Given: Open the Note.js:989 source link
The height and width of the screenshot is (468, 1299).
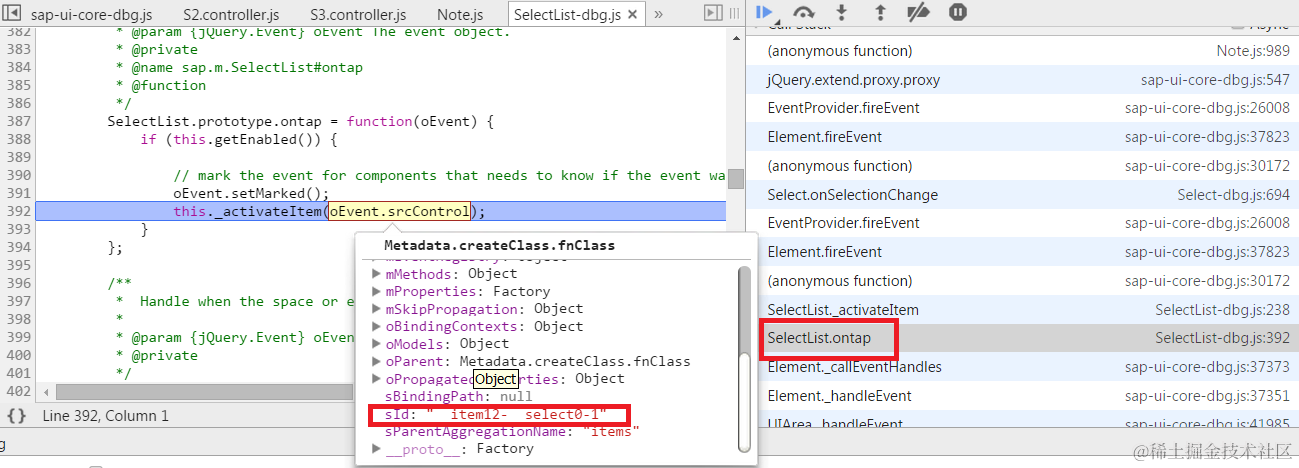Looking at the screenshot, I should coord(1253,51).
